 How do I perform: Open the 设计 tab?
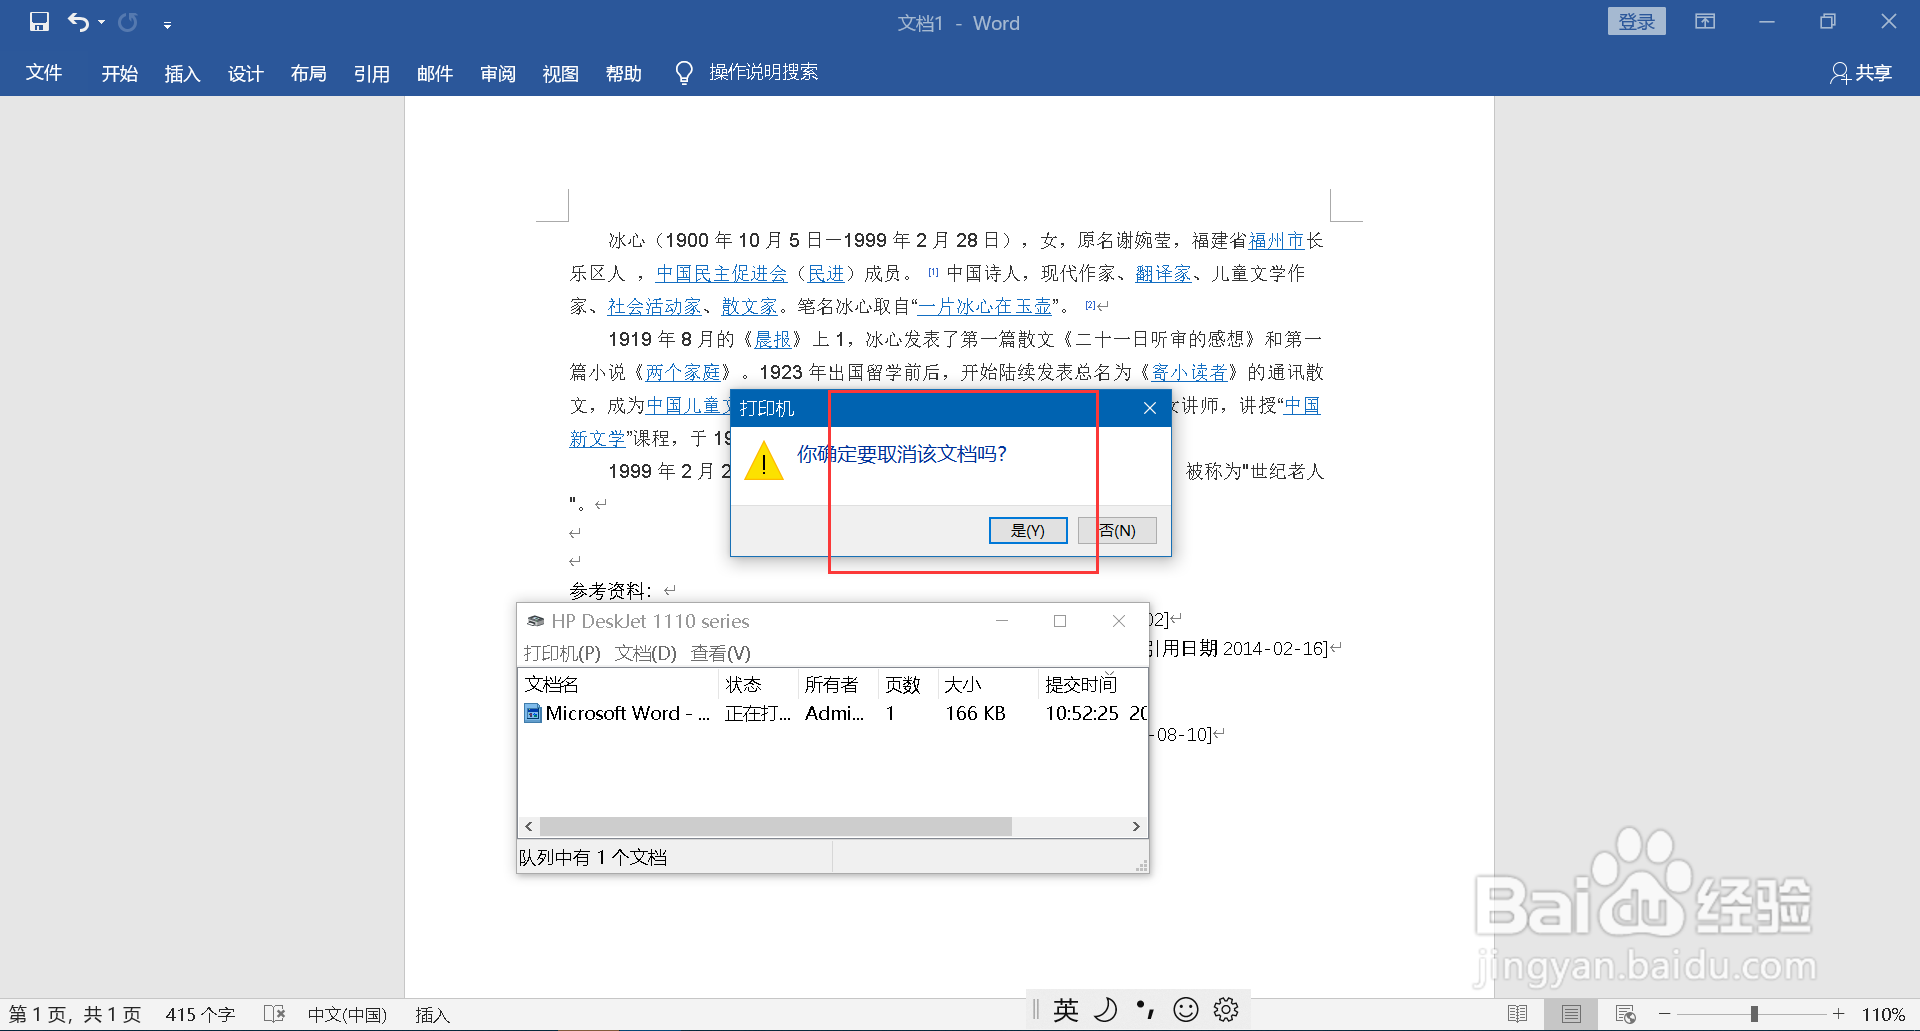(x=246, y=73)
